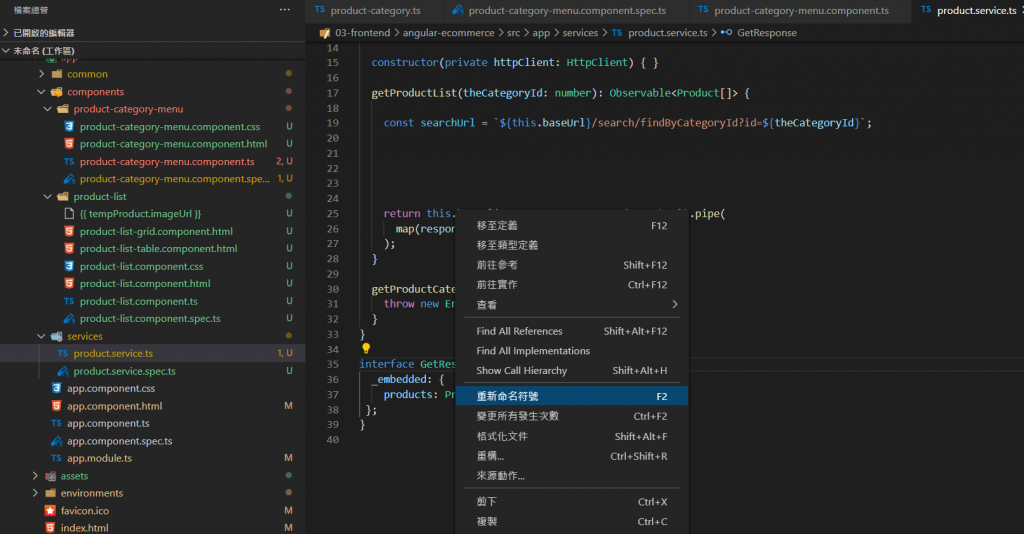The height and width of the screenshot is (534, 1024).
Task: Click the angular-ecommerce breadcrumb segment
Action: pyautogui.click(x=448, y=33)
